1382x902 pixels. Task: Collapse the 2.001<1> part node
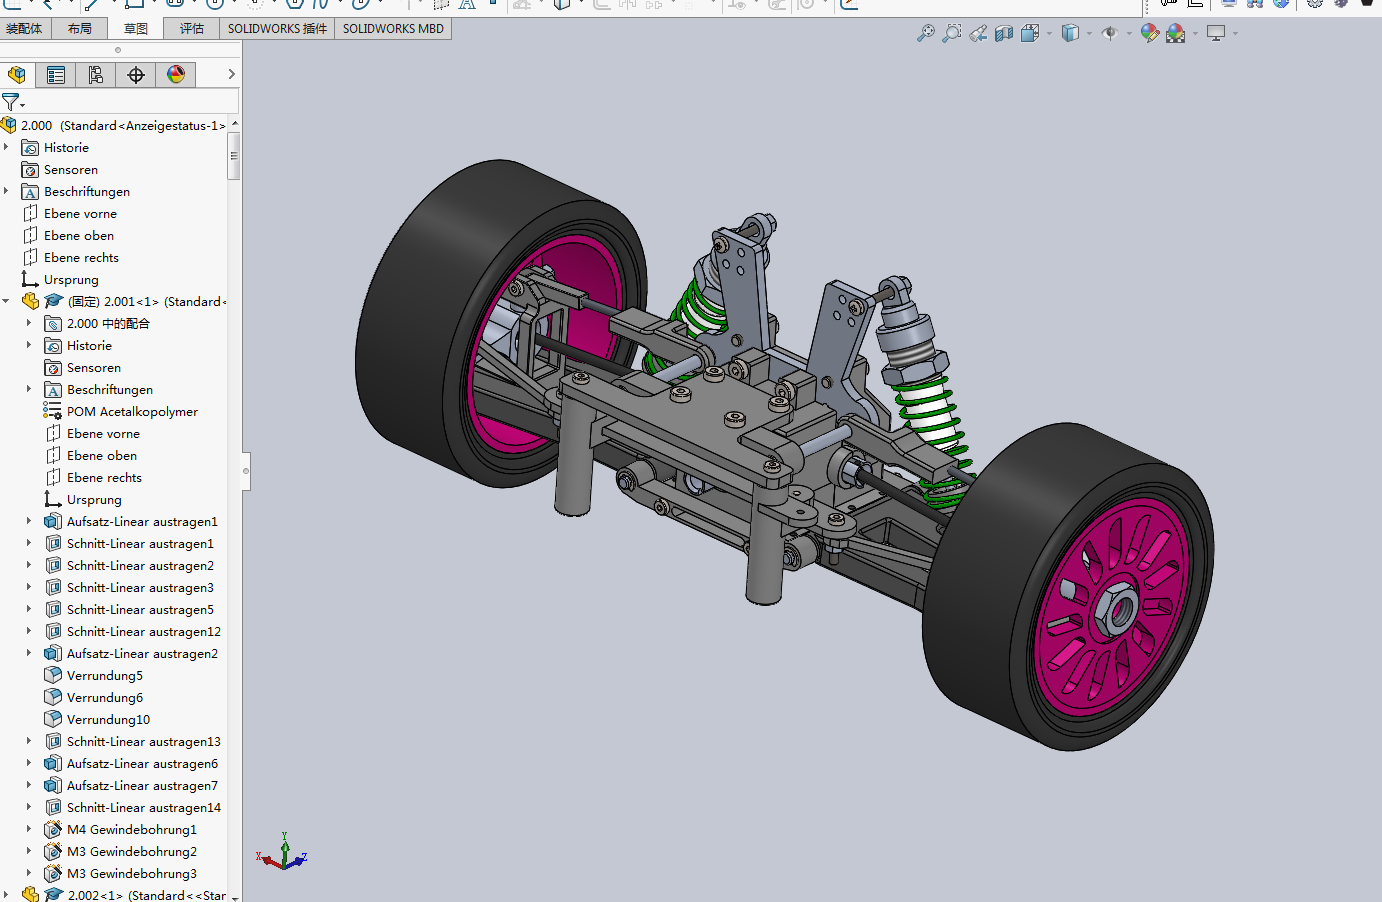point(7,301)
